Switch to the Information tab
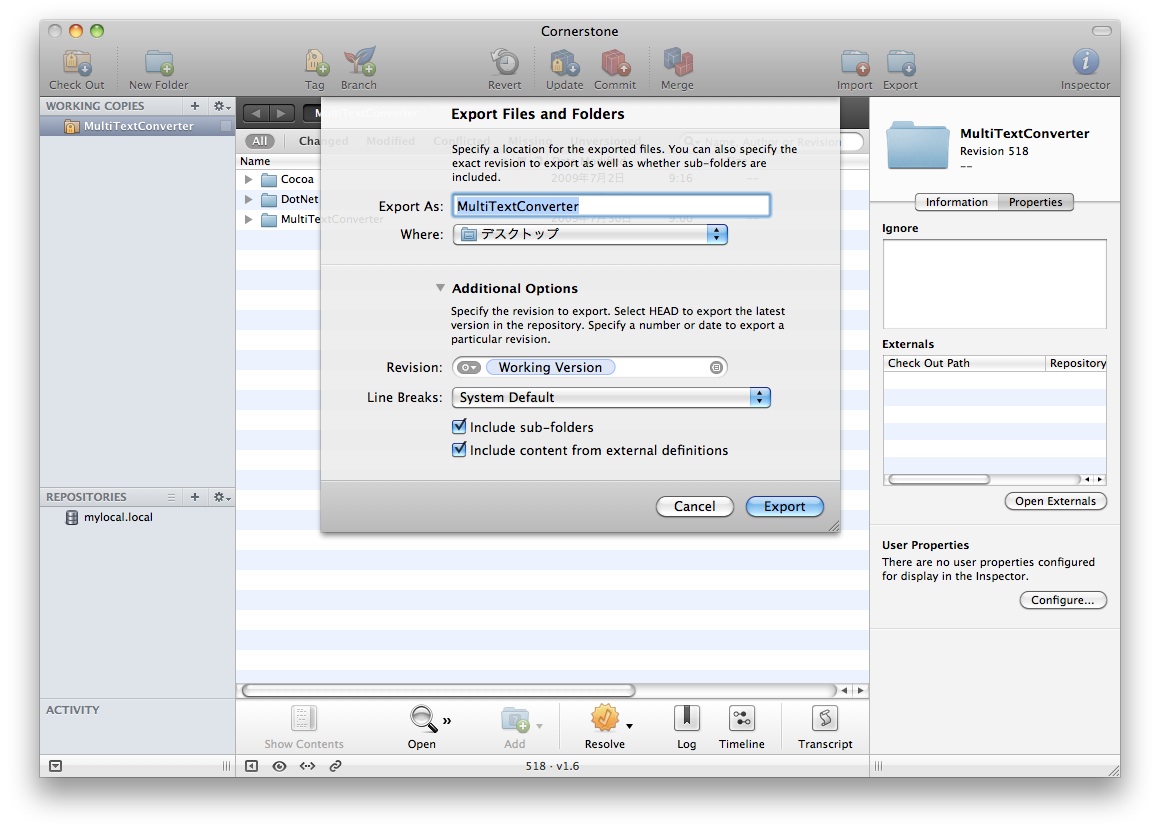The height and width of the screenshot is (837, 1160). coord(957,202)
